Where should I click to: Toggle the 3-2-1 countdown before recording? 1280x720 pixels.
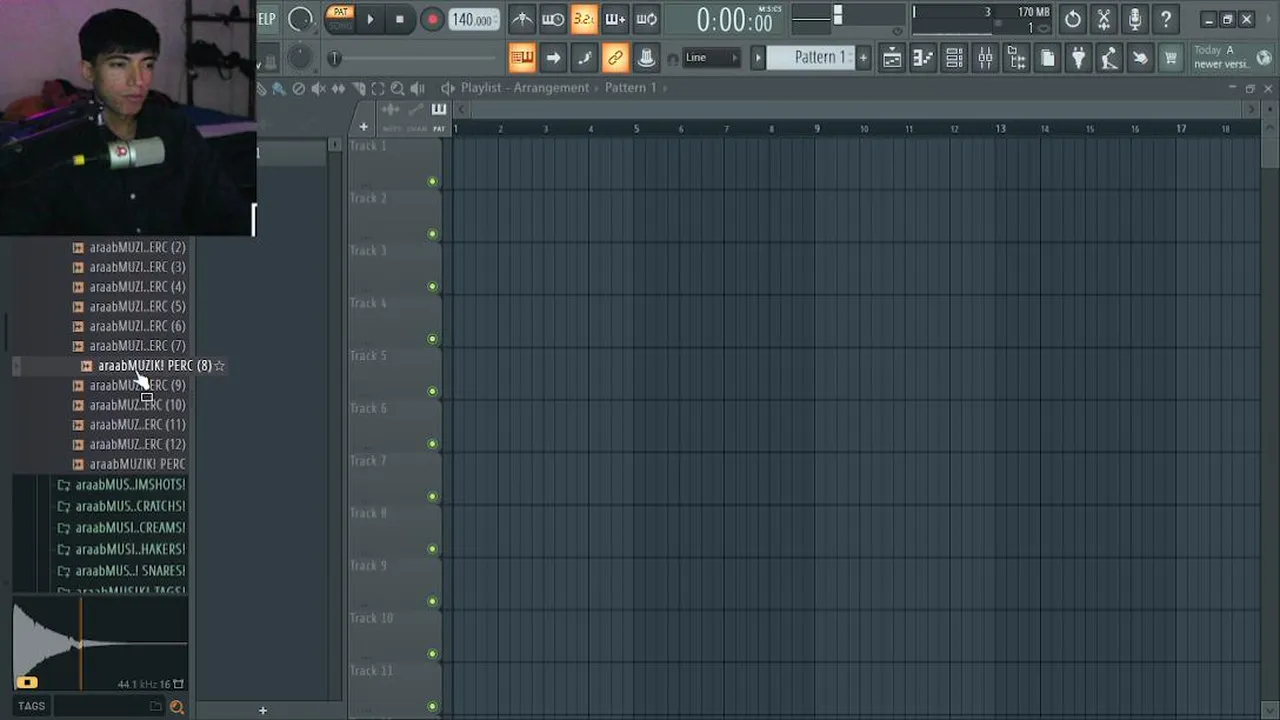584,19
